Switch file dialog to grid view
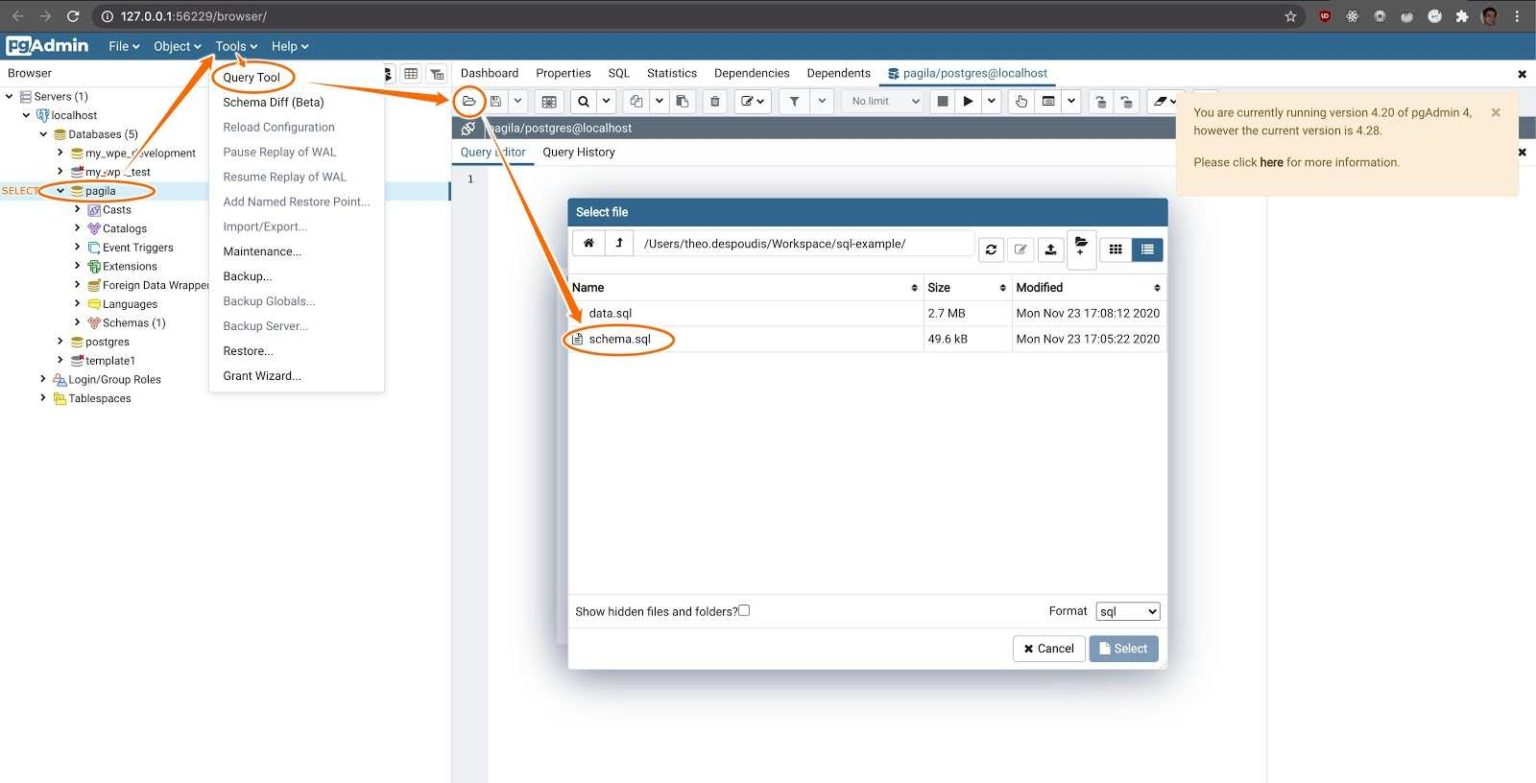Image resolution: width=1536 pixels, height=783 pixels. pyautogui.click(x=1115, y=249)
